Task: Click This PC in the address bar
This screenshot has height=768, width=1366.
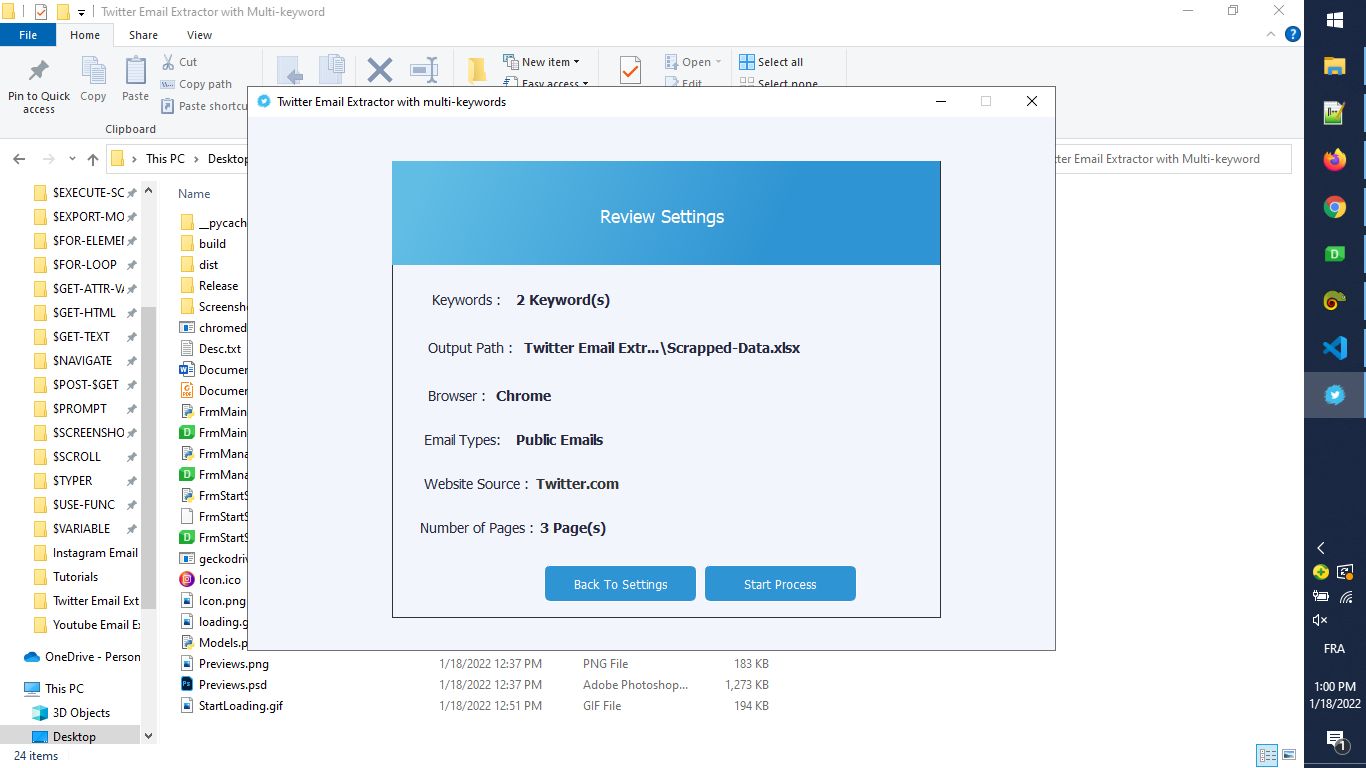Action: pyautogui.click(x=165, y=159)
